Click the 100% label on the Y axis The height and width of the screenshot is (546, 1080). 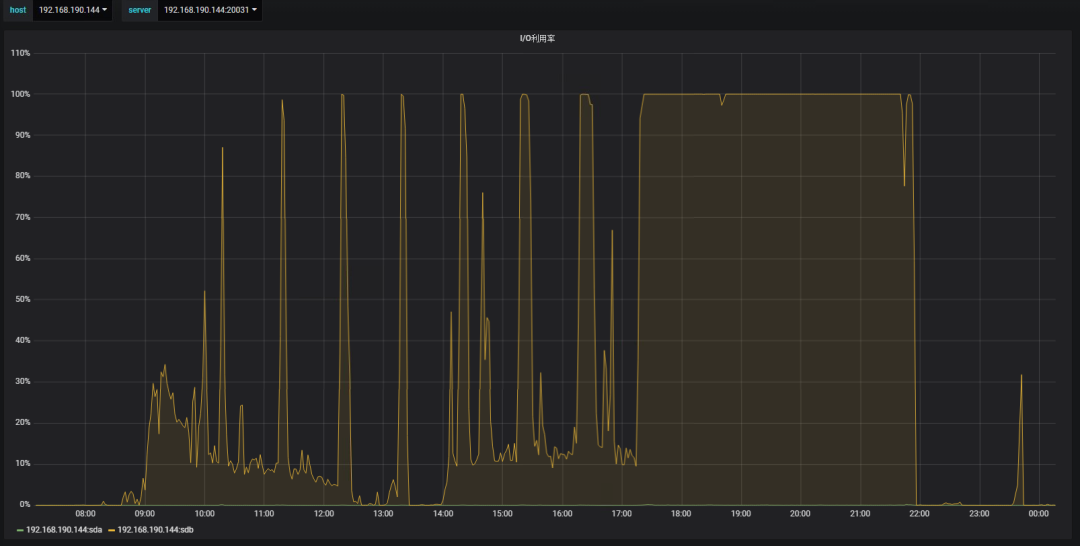pyautogui.click(x=20, y=94)
